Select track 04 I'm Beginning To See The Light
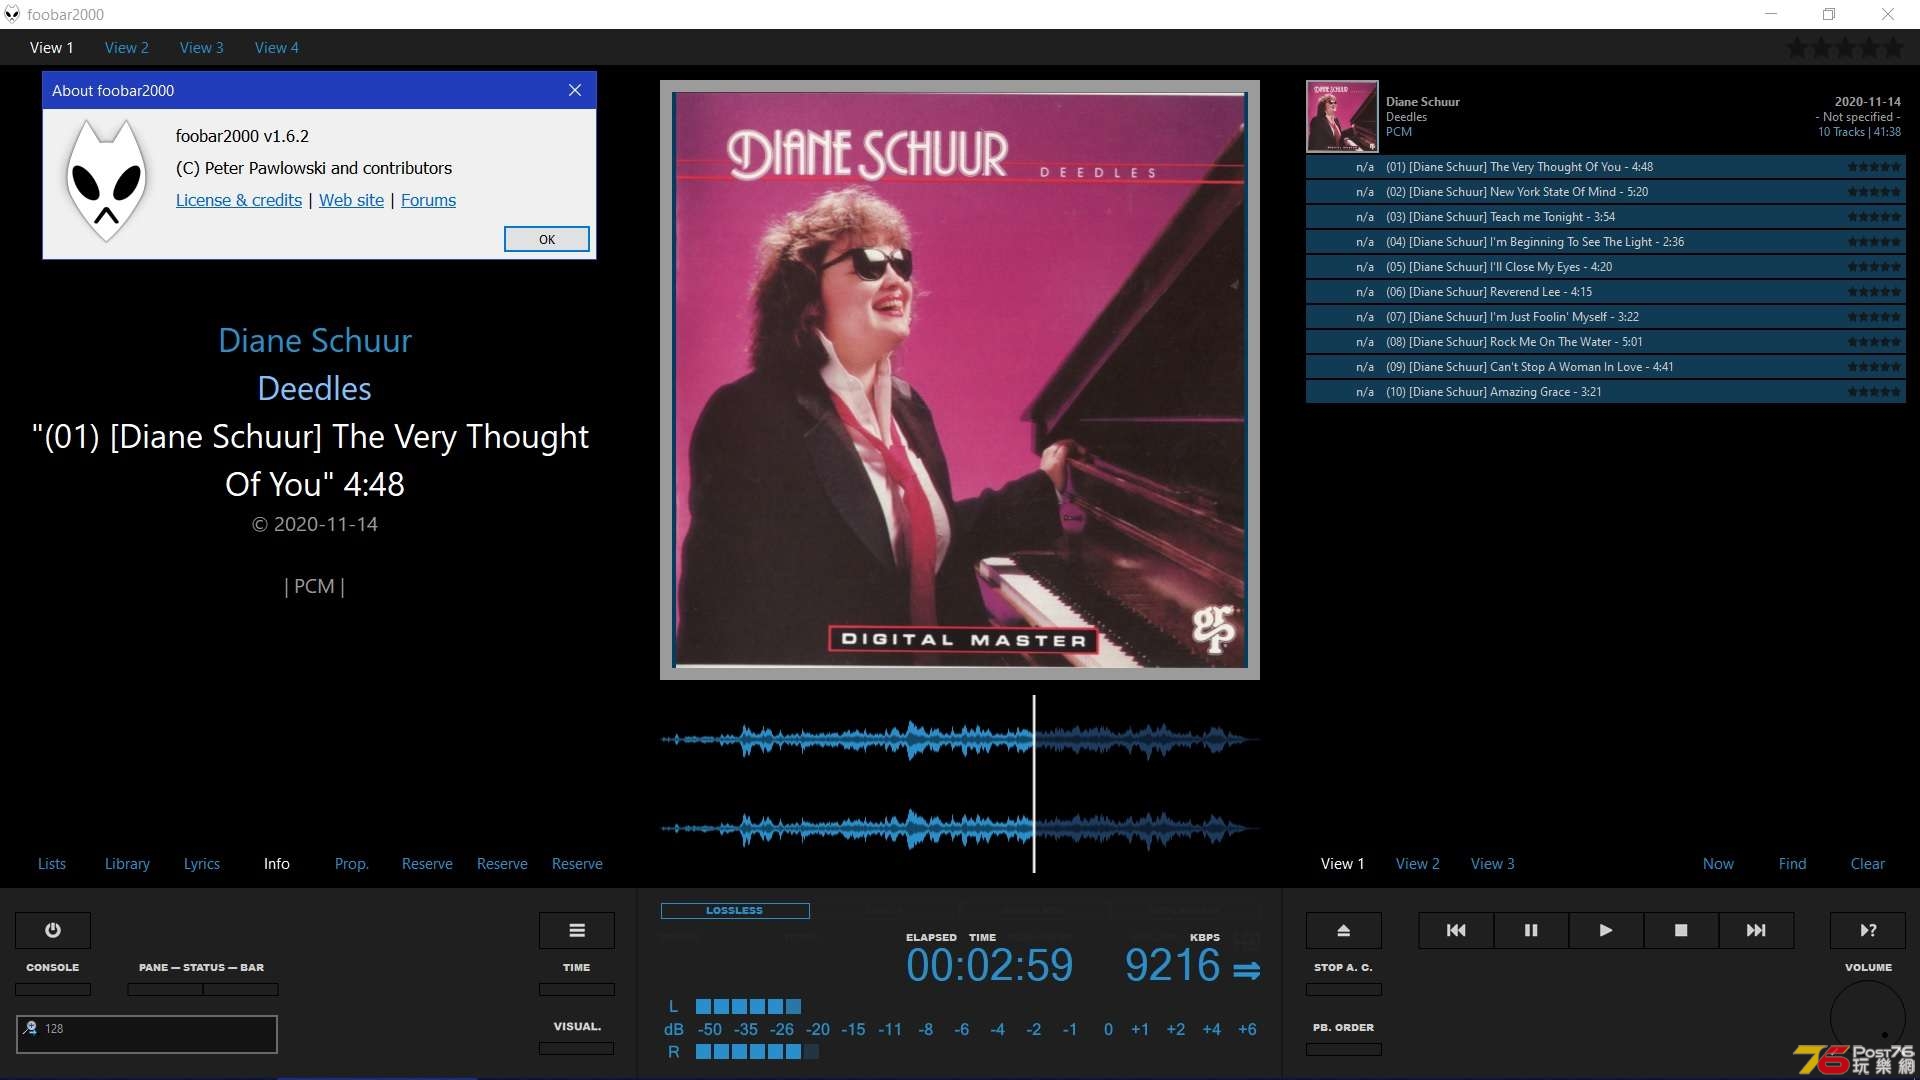This screenshot has height=1080, width=1920. coord(1605,242)
